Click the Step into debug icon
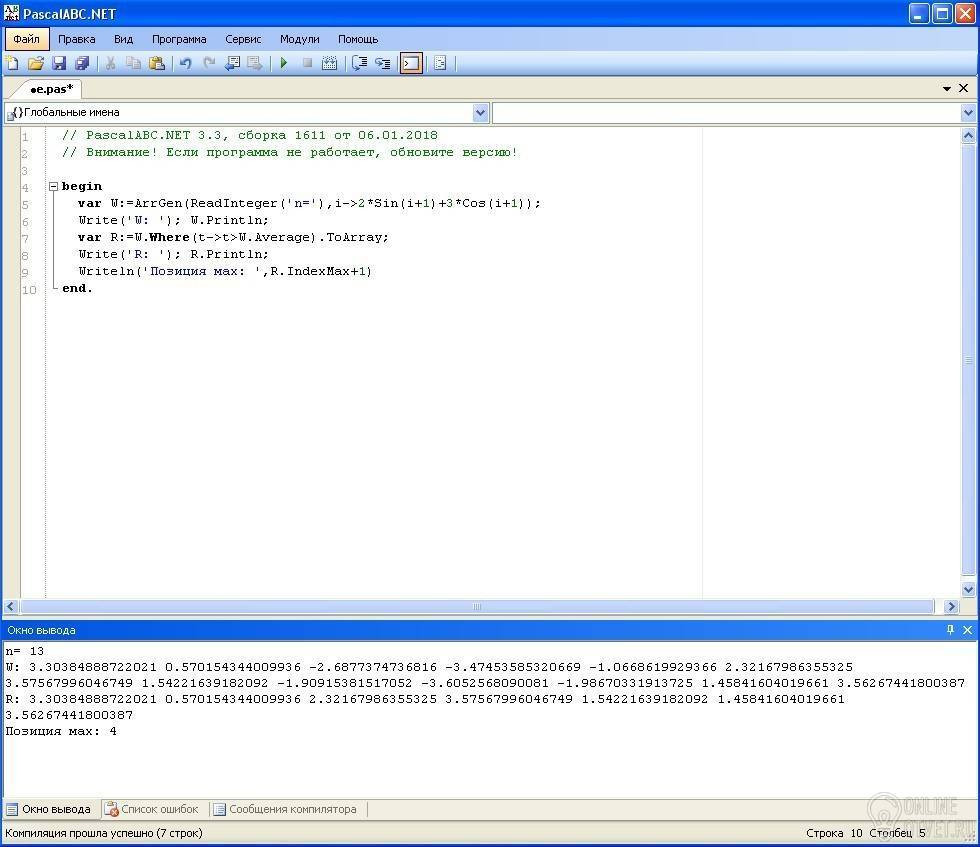This screenshot has height=847, width=980. click(x=382, y=63)
